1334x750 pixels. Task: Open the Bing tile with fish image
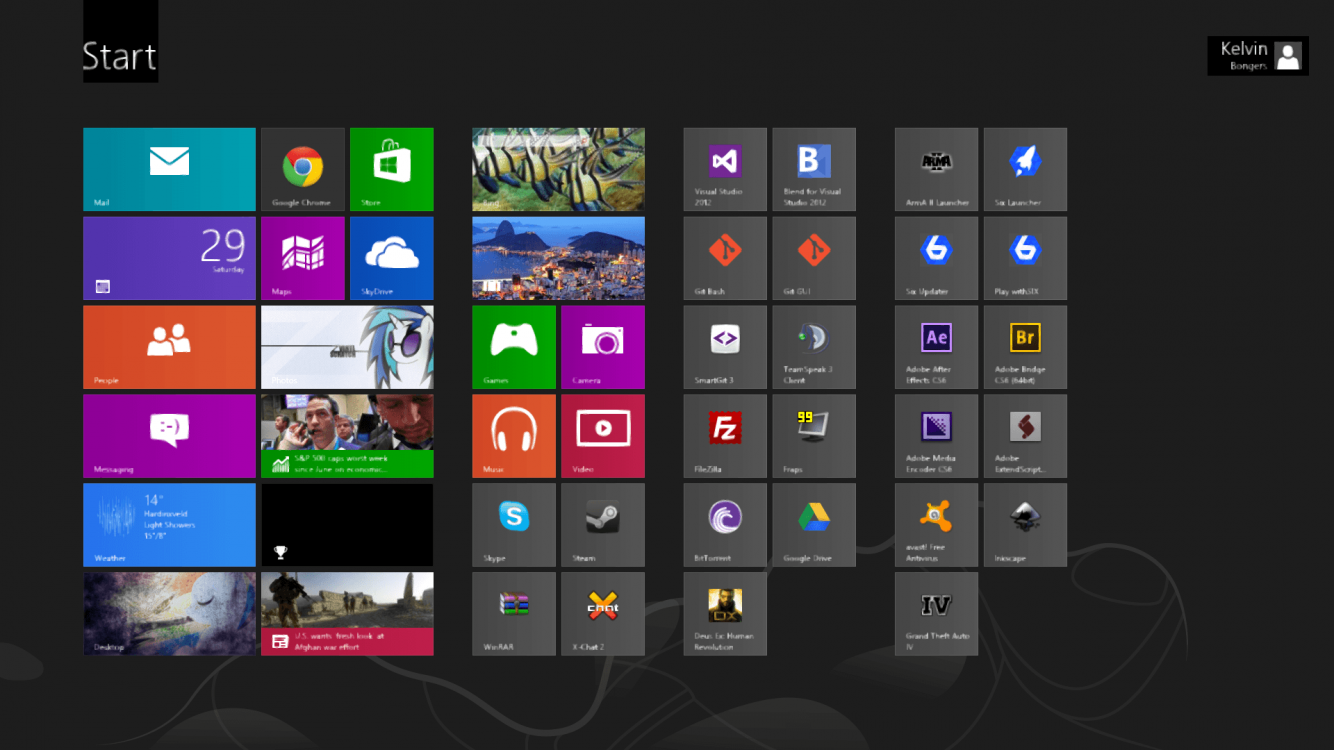[558, 169]
